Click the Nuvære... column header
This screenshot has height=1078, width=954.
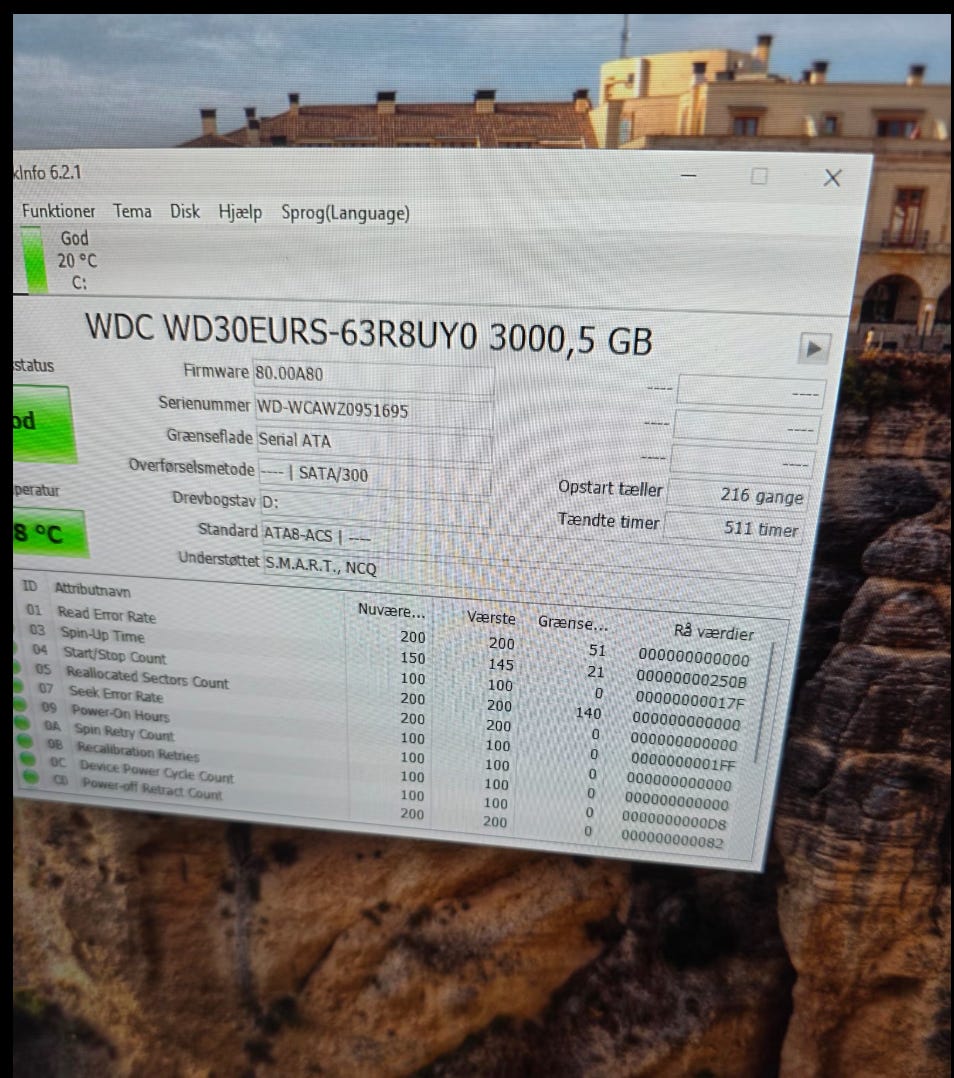coord(391,610)
